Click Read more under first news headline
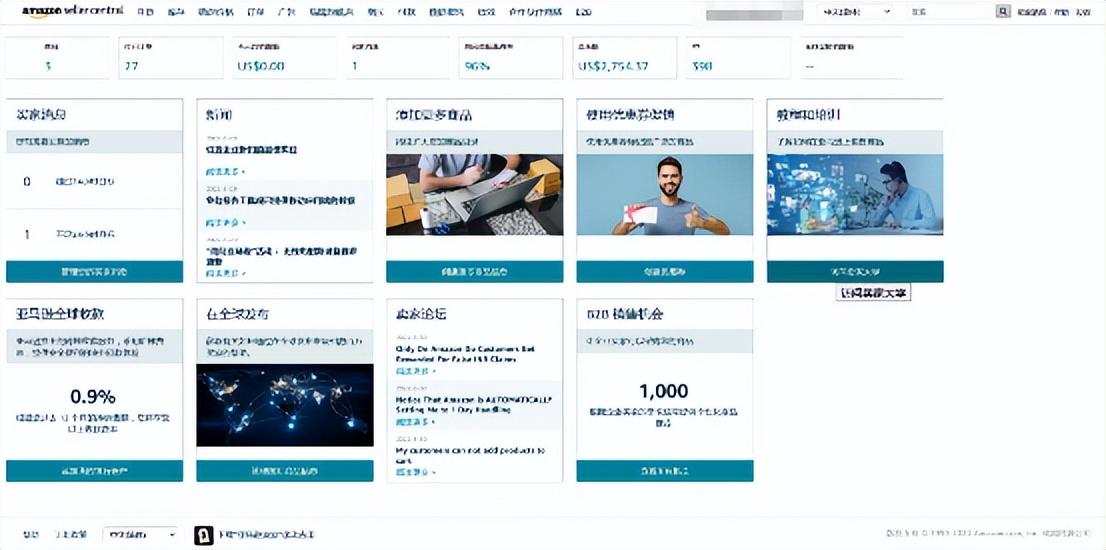Image resolution: width=1106 pixels, height=550 pixels. (x=226, y=171)
